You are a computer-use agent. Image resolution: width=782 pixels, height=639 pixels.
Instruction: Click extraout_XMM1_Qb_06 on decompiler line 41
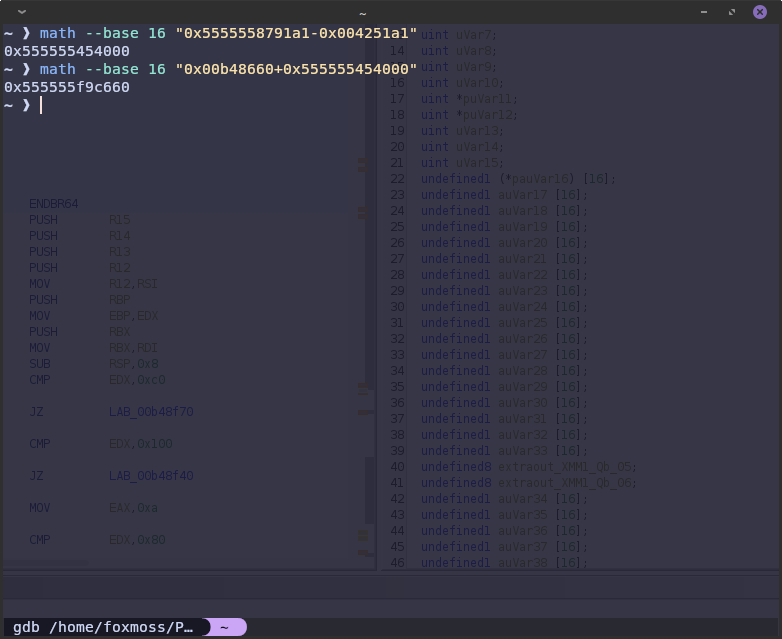tap(565, 482)
